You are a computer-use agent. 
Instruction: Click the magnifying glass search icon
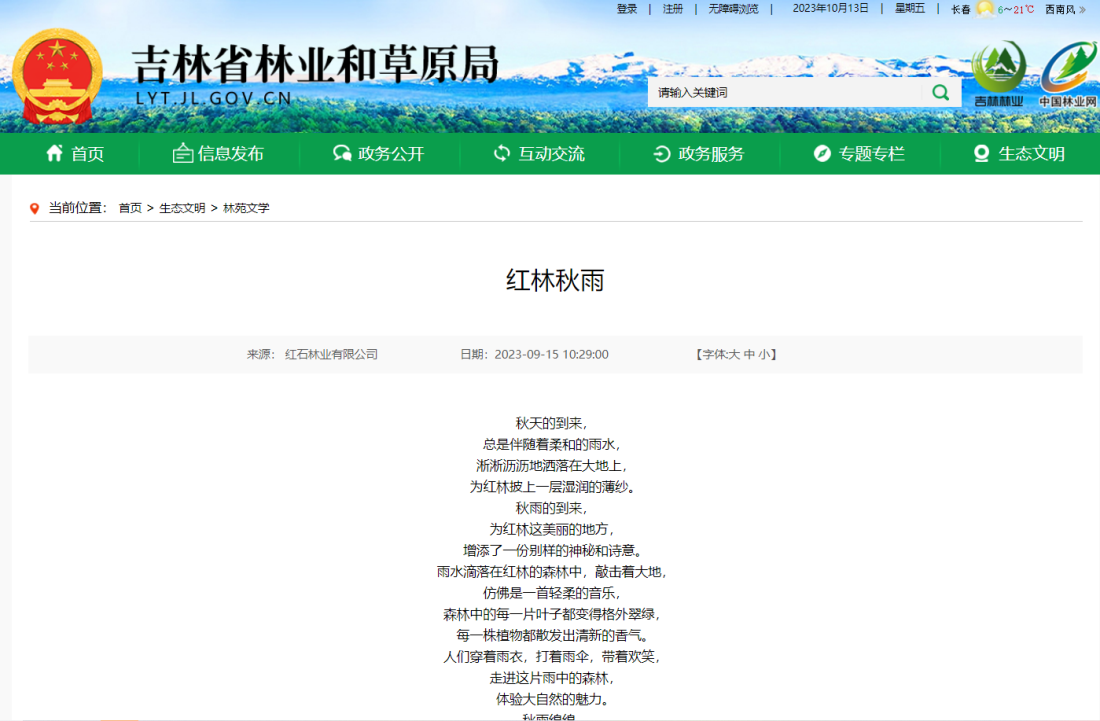[x=938, y=91]
